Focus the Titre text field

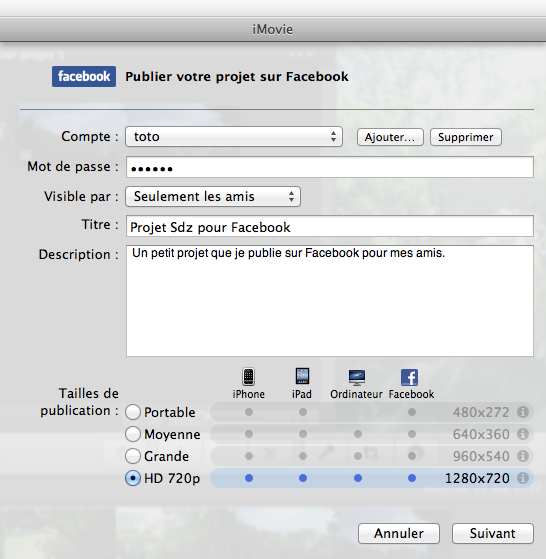point(330,226)
